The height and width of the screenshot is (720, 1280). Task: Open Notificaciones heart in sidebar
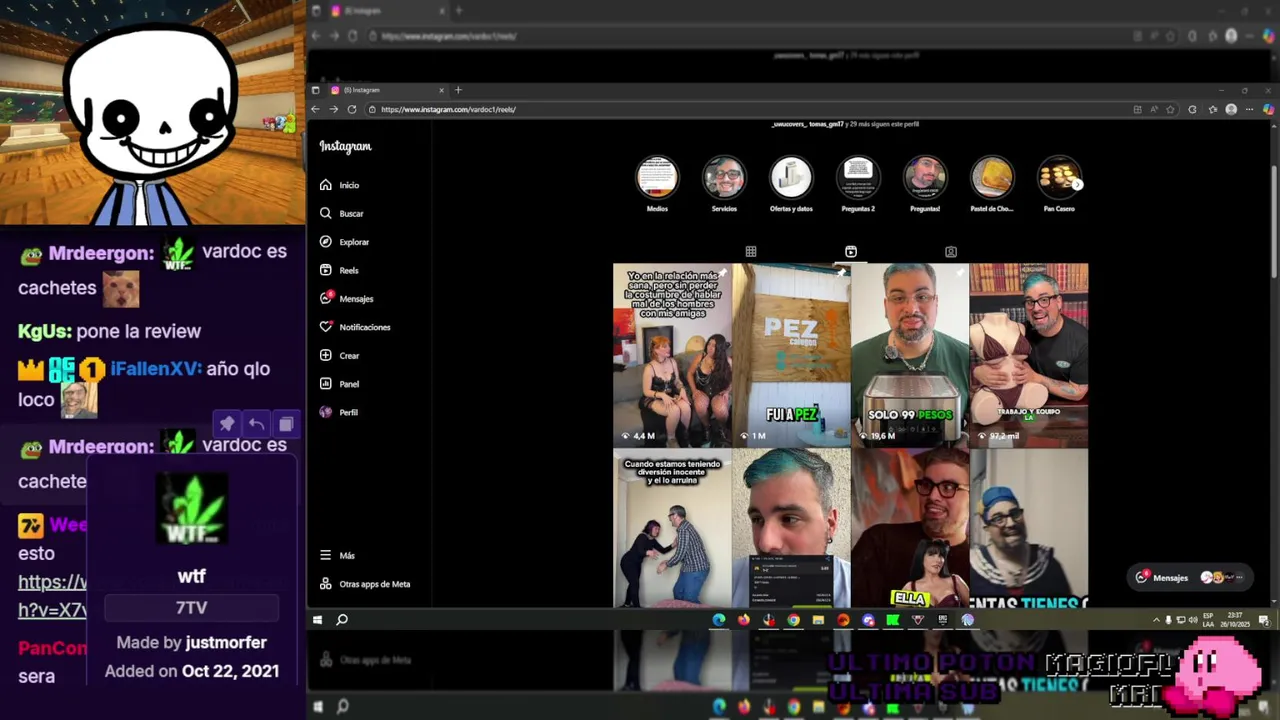tap(355, 327)
